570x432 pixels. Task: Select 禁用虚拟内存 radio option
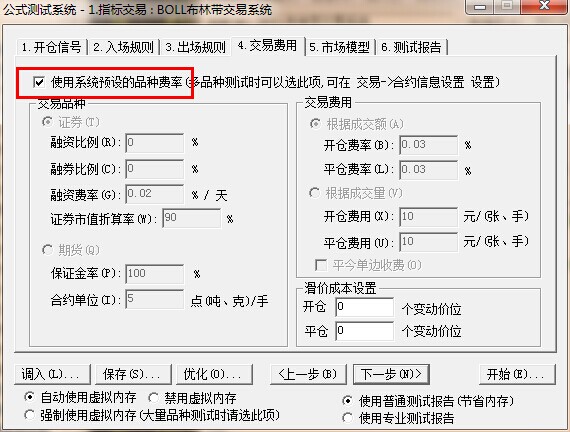pyautogui.click(x=153, y=398)
